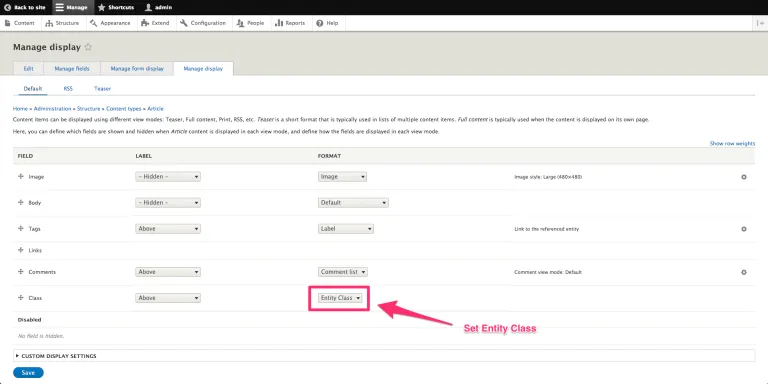Grab the Tags row drag handle
This screenshot has height=384, width=768.
coord(21,229)
